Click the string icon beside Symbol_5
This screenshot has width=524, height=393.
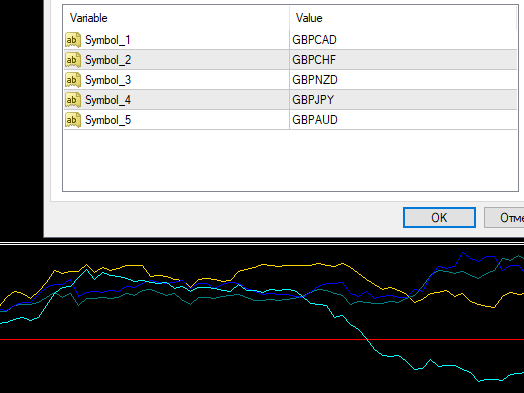[73, 120]
